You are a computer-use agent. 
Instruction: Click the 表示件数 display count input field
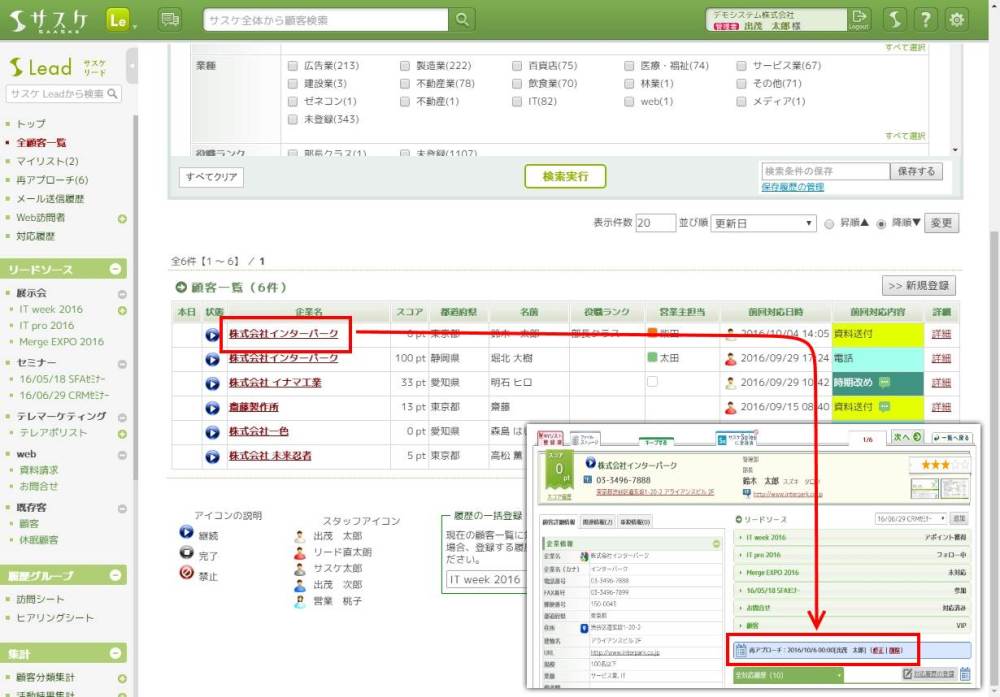(x=655, y=223)
